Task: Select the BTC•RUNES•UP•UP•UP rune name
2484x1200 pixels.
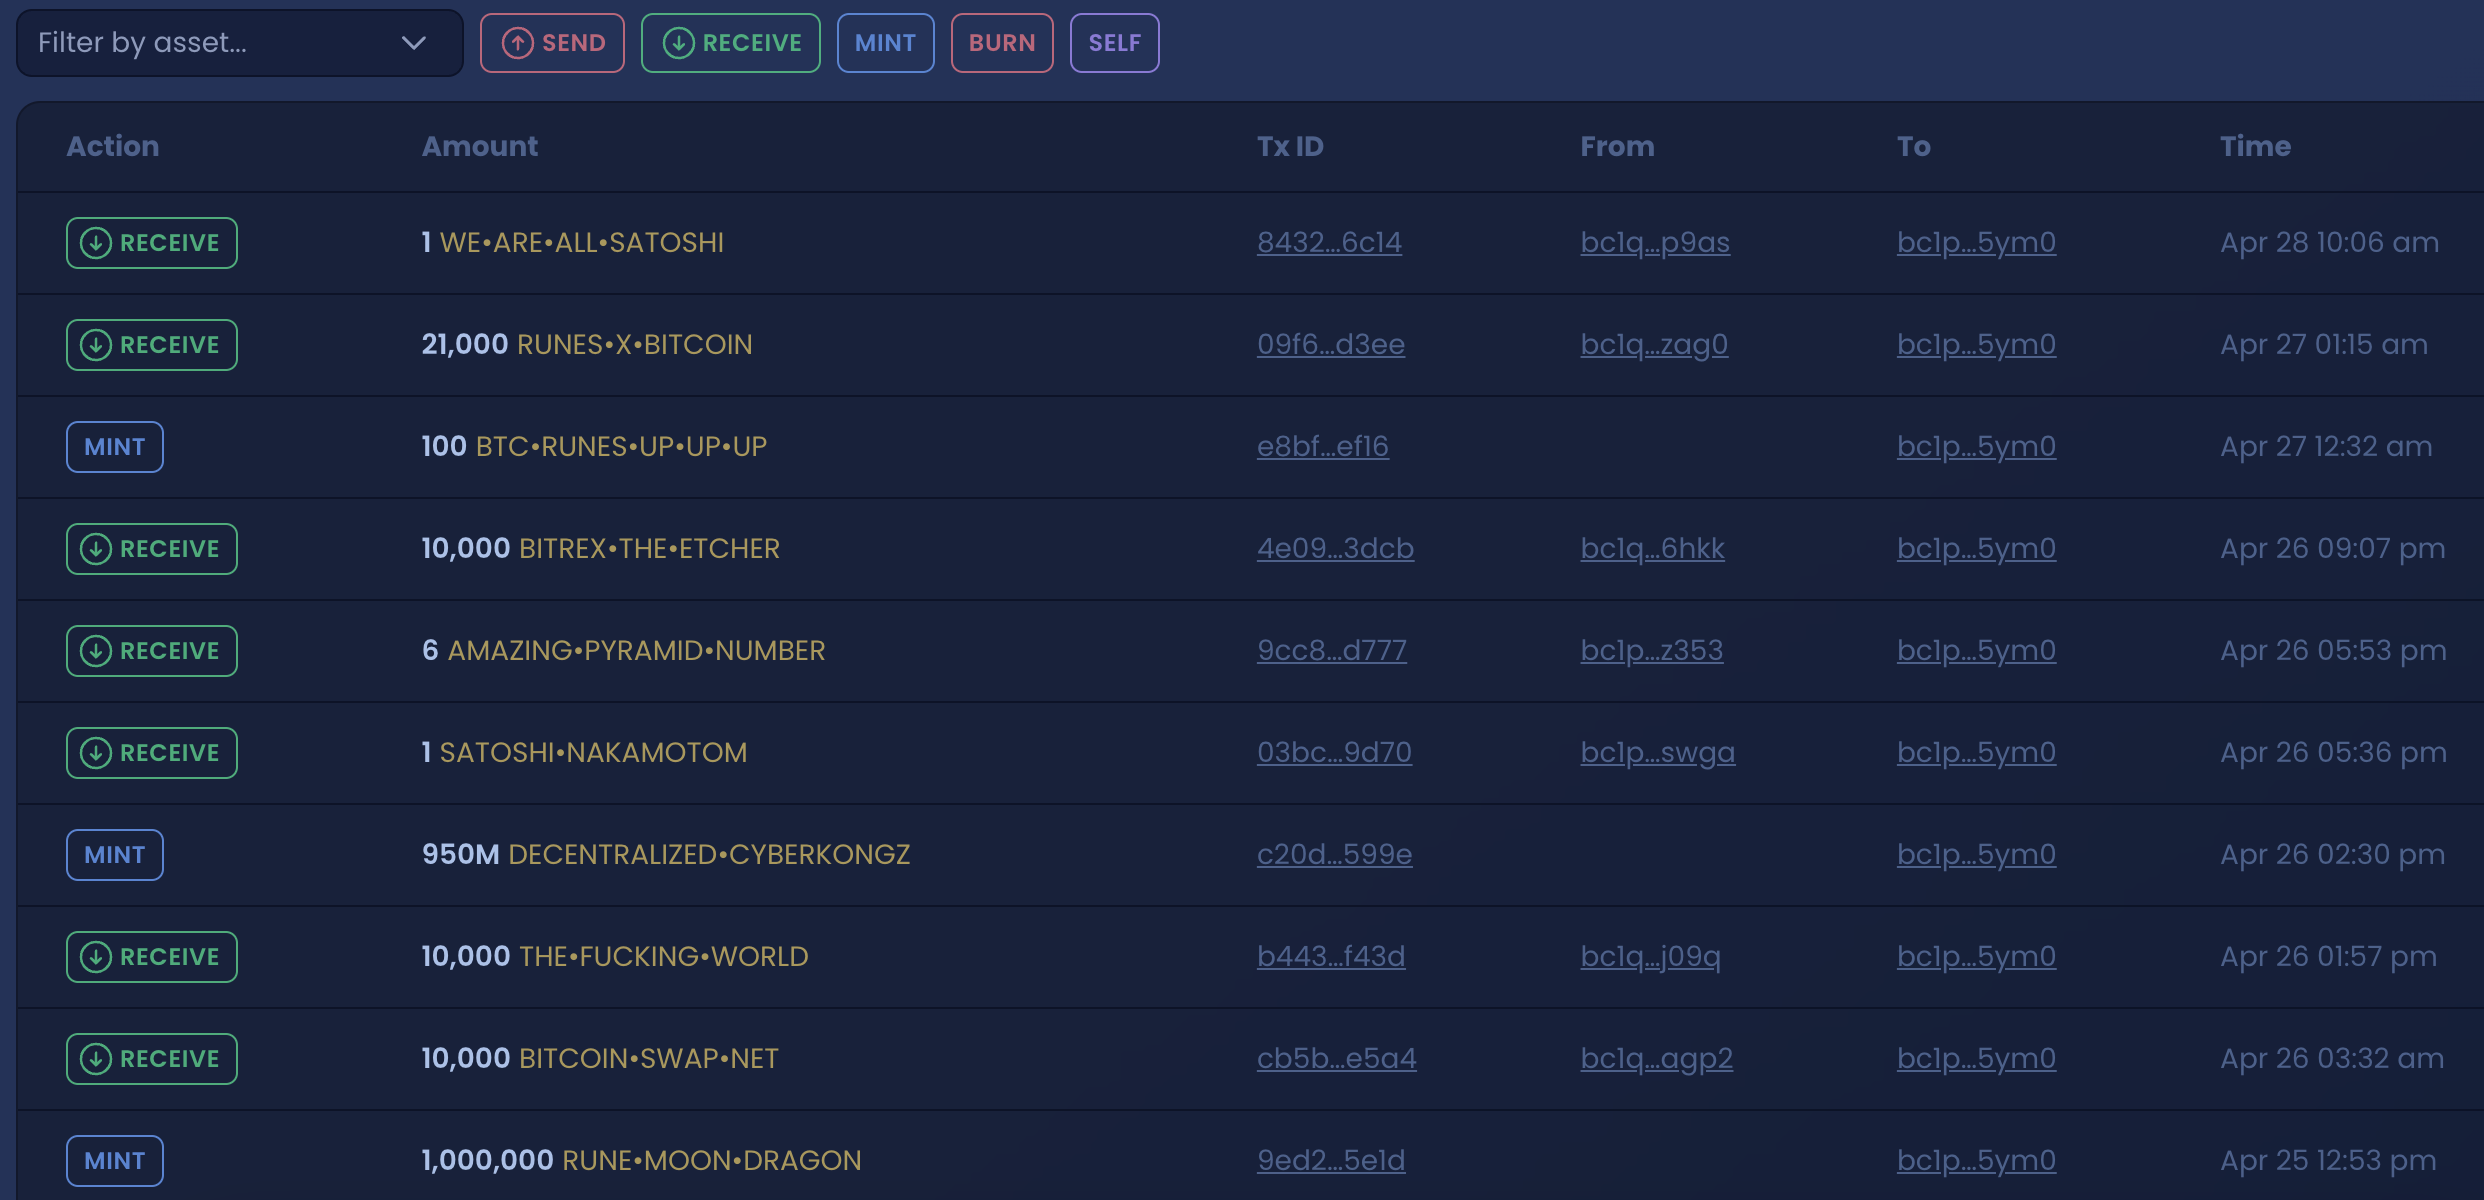Action: point(622,447)
